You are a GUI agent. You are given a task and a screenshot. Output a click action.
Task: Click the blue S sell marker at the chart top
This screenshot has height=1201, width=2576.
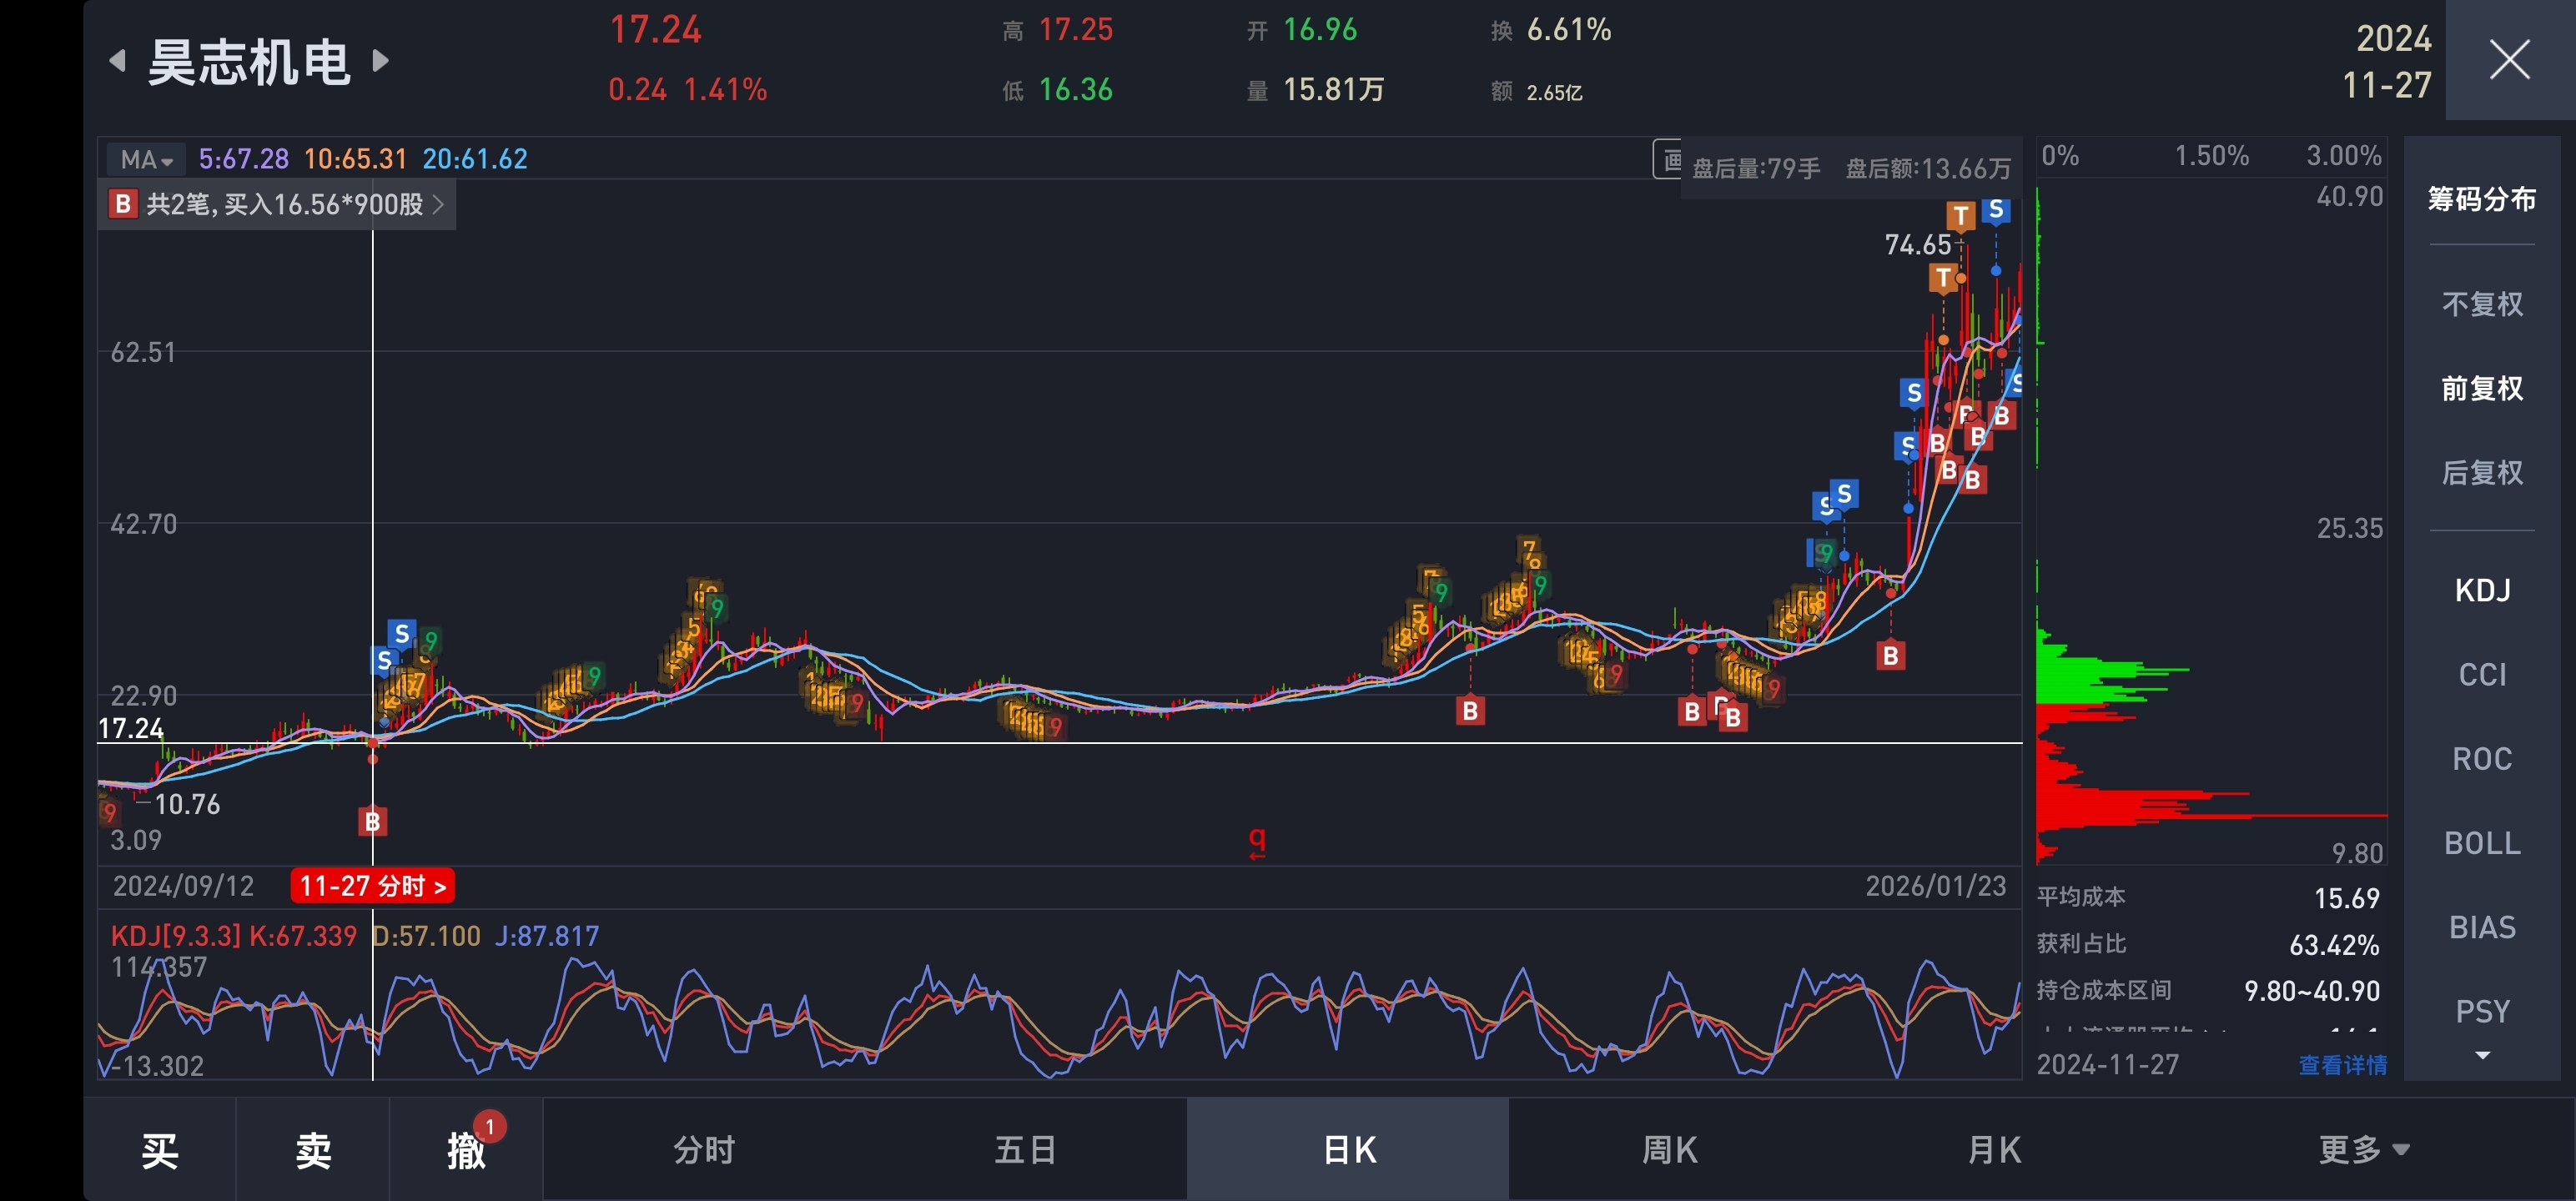[x=1996, y=210]
